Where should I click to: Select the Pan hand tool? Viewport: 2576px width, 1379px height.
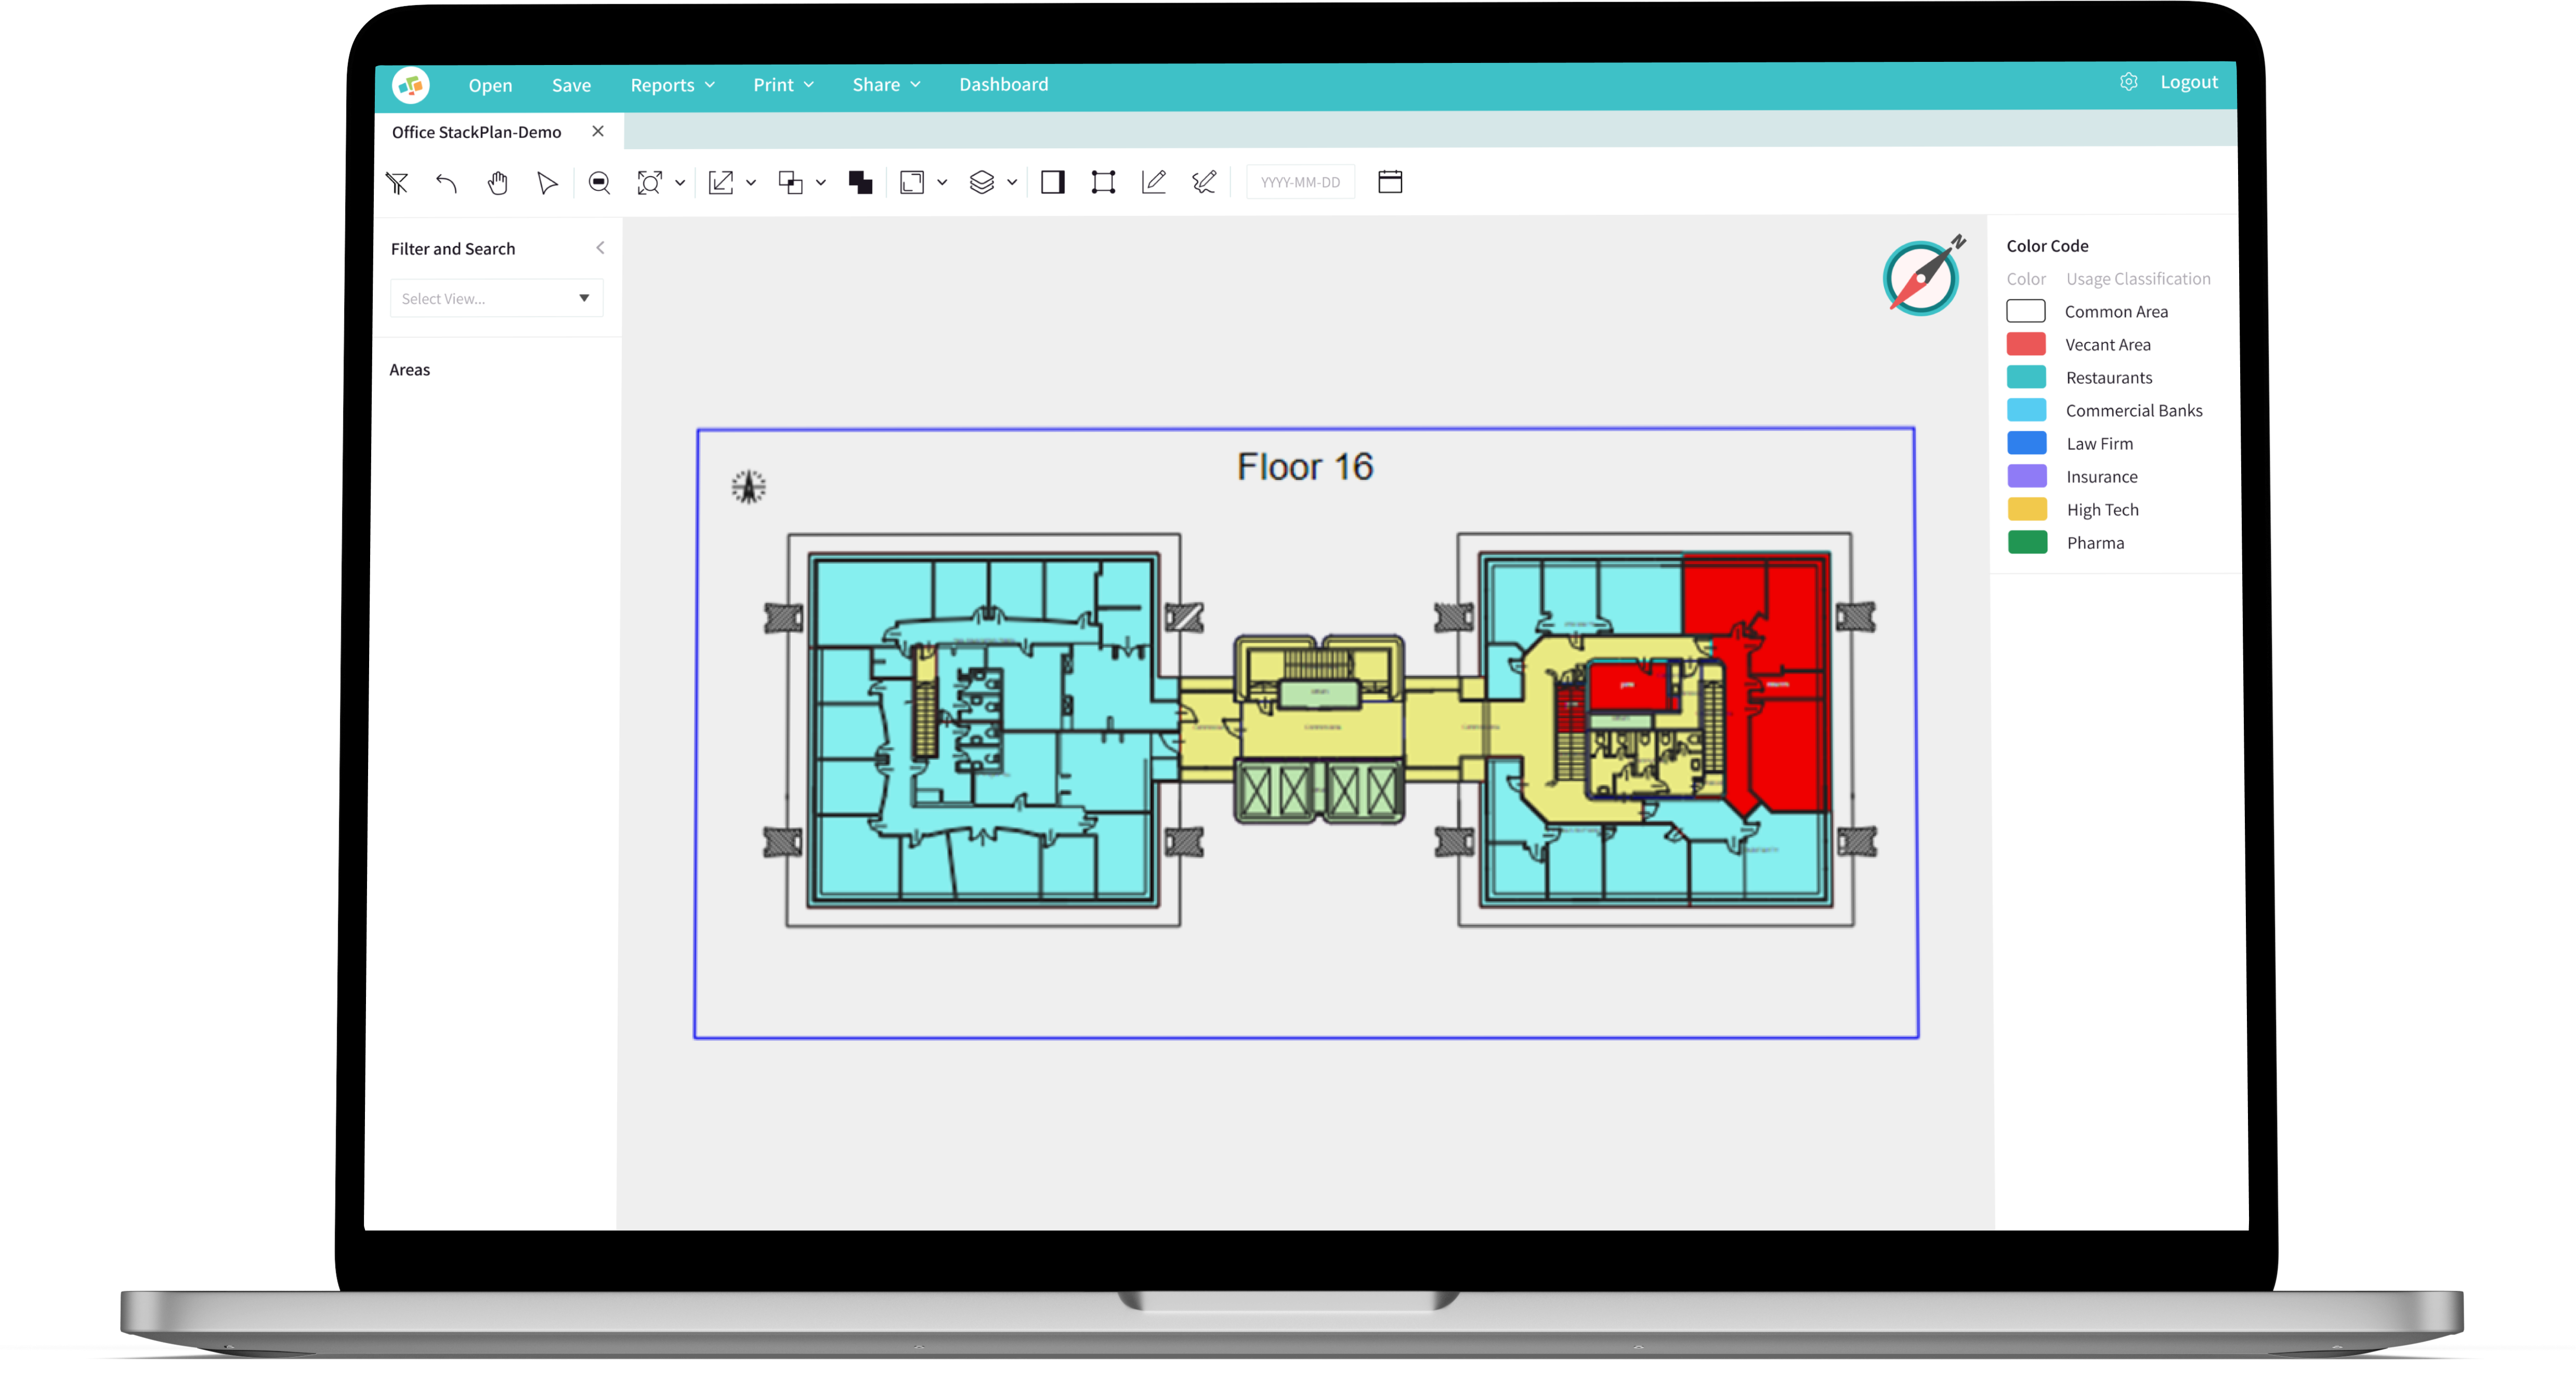coord(497,183)
